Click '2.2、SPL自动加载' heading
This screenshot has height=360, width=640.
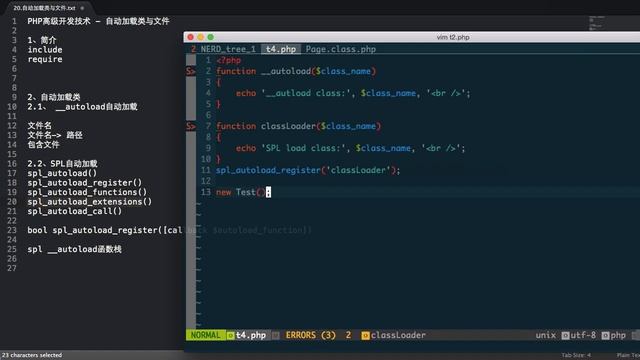click(62, 164)
